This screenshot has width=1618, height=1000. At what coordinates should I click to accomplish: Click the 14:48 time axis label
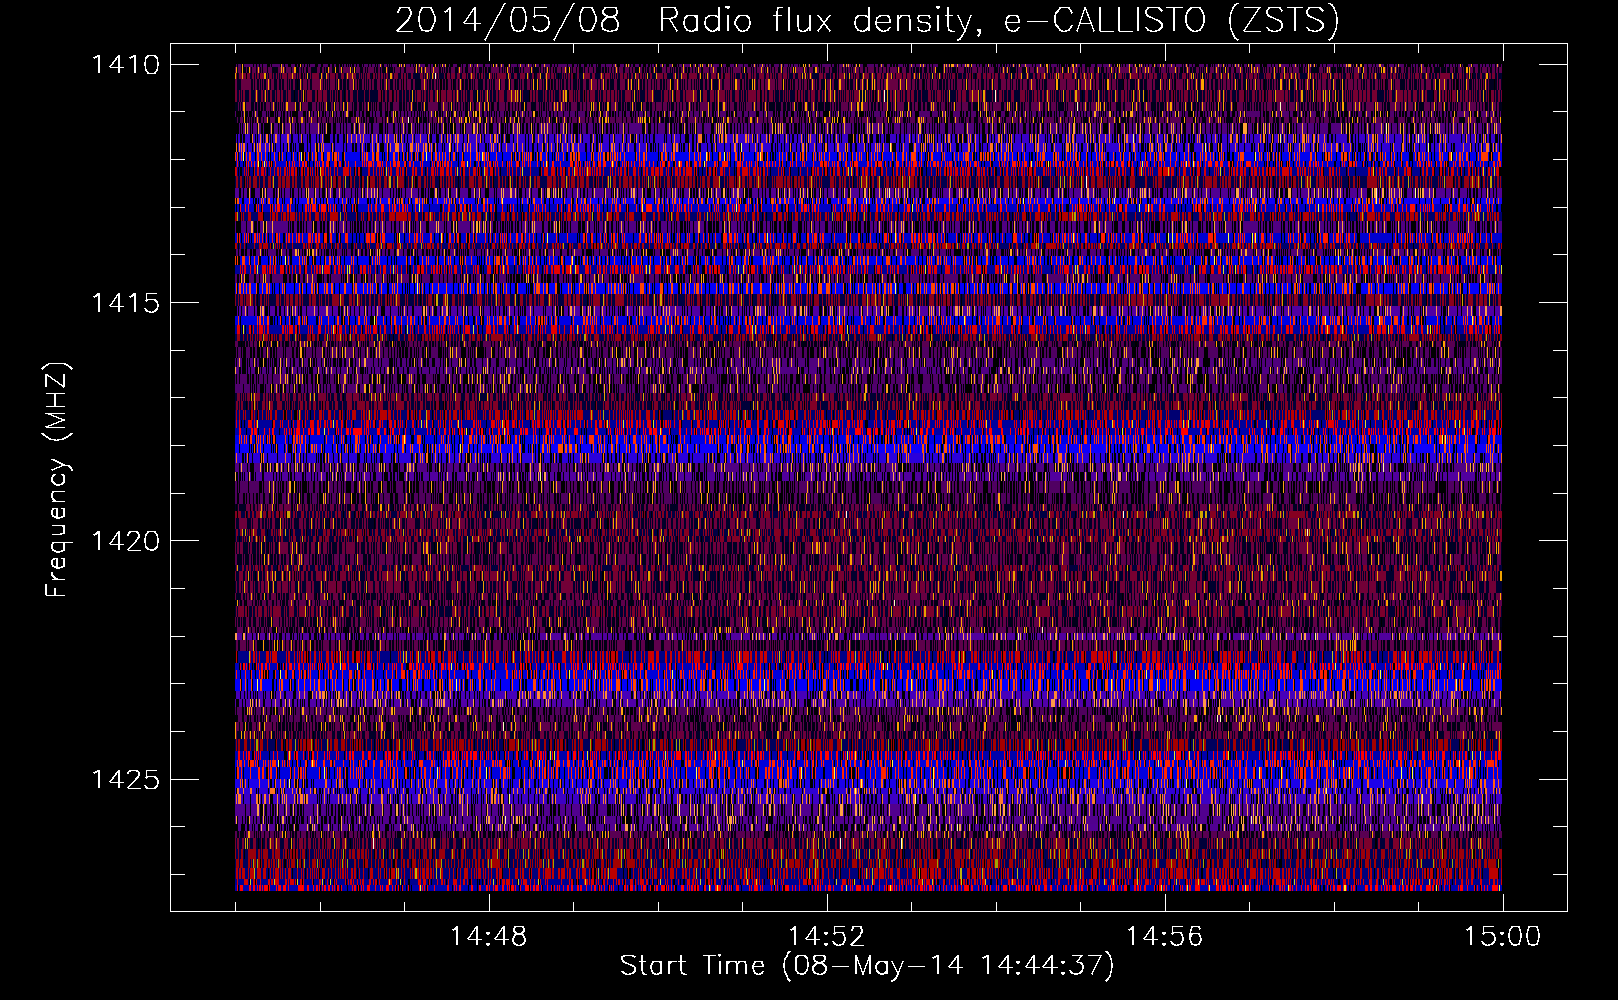(488, 937)
